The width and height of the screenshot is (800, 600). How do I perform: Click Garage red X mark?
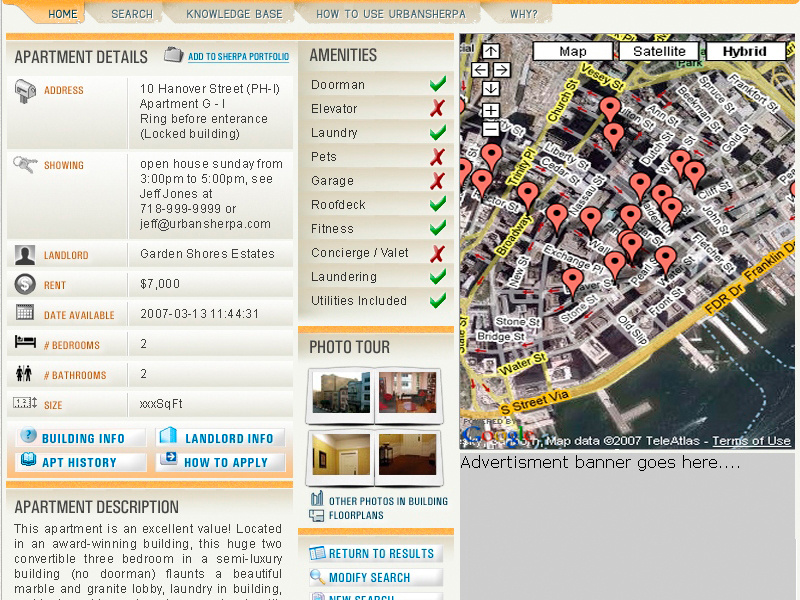437,181
